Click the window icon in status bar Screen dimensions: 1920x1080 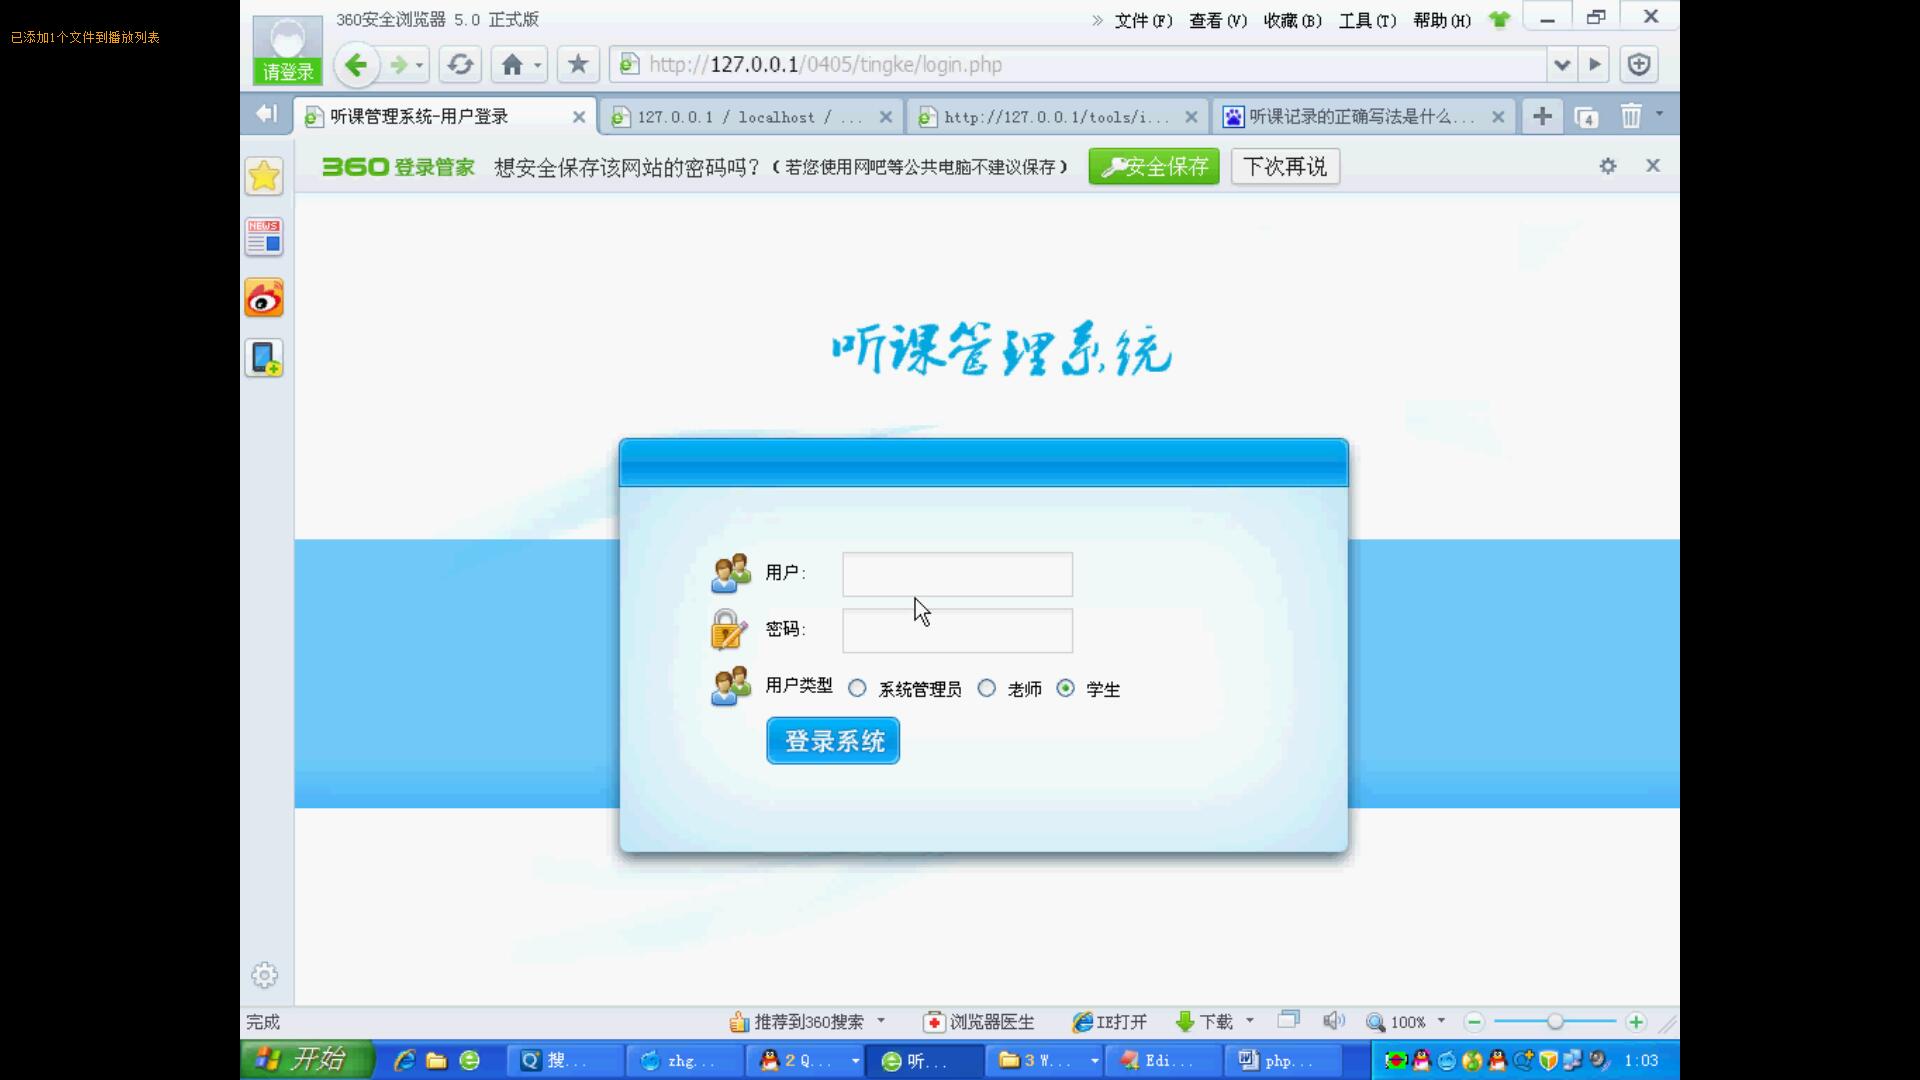click(x=1289, y=1020)
